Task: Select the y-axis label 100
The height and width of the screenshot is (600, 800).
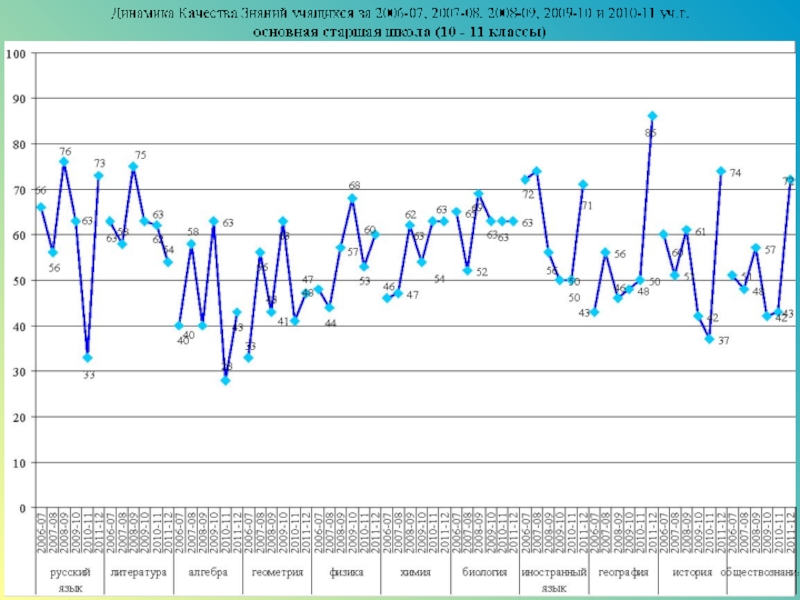Action: point(16,53)
